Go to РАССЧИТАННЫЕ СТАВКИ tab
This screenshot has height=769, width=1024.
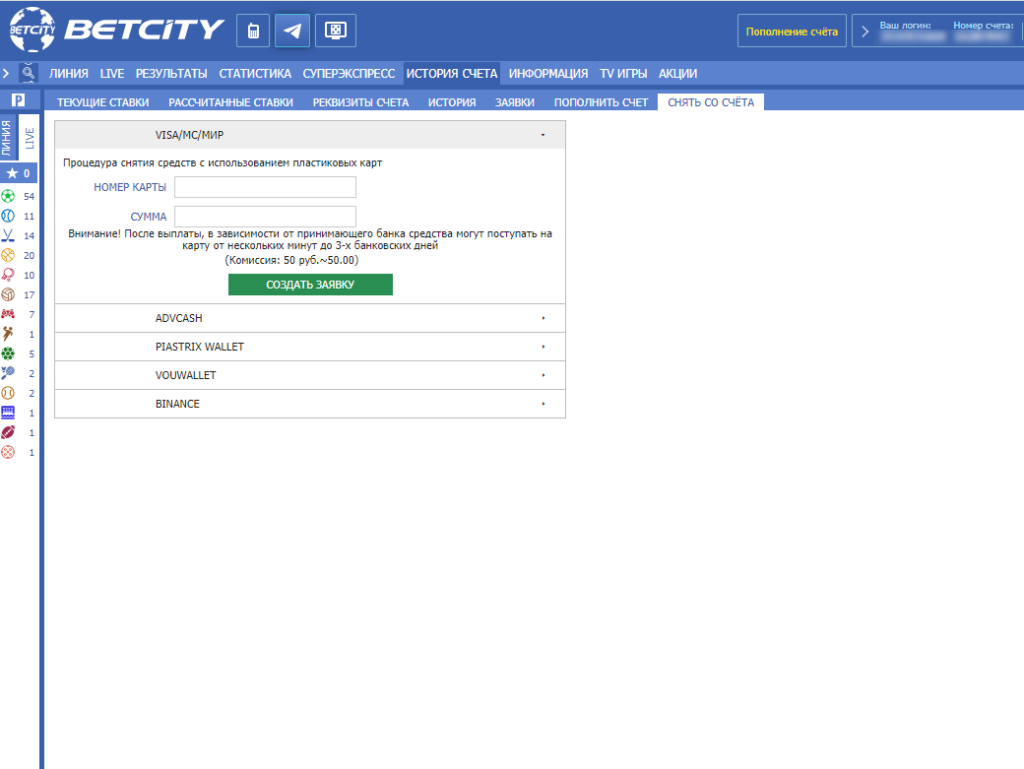coord(231,102)
